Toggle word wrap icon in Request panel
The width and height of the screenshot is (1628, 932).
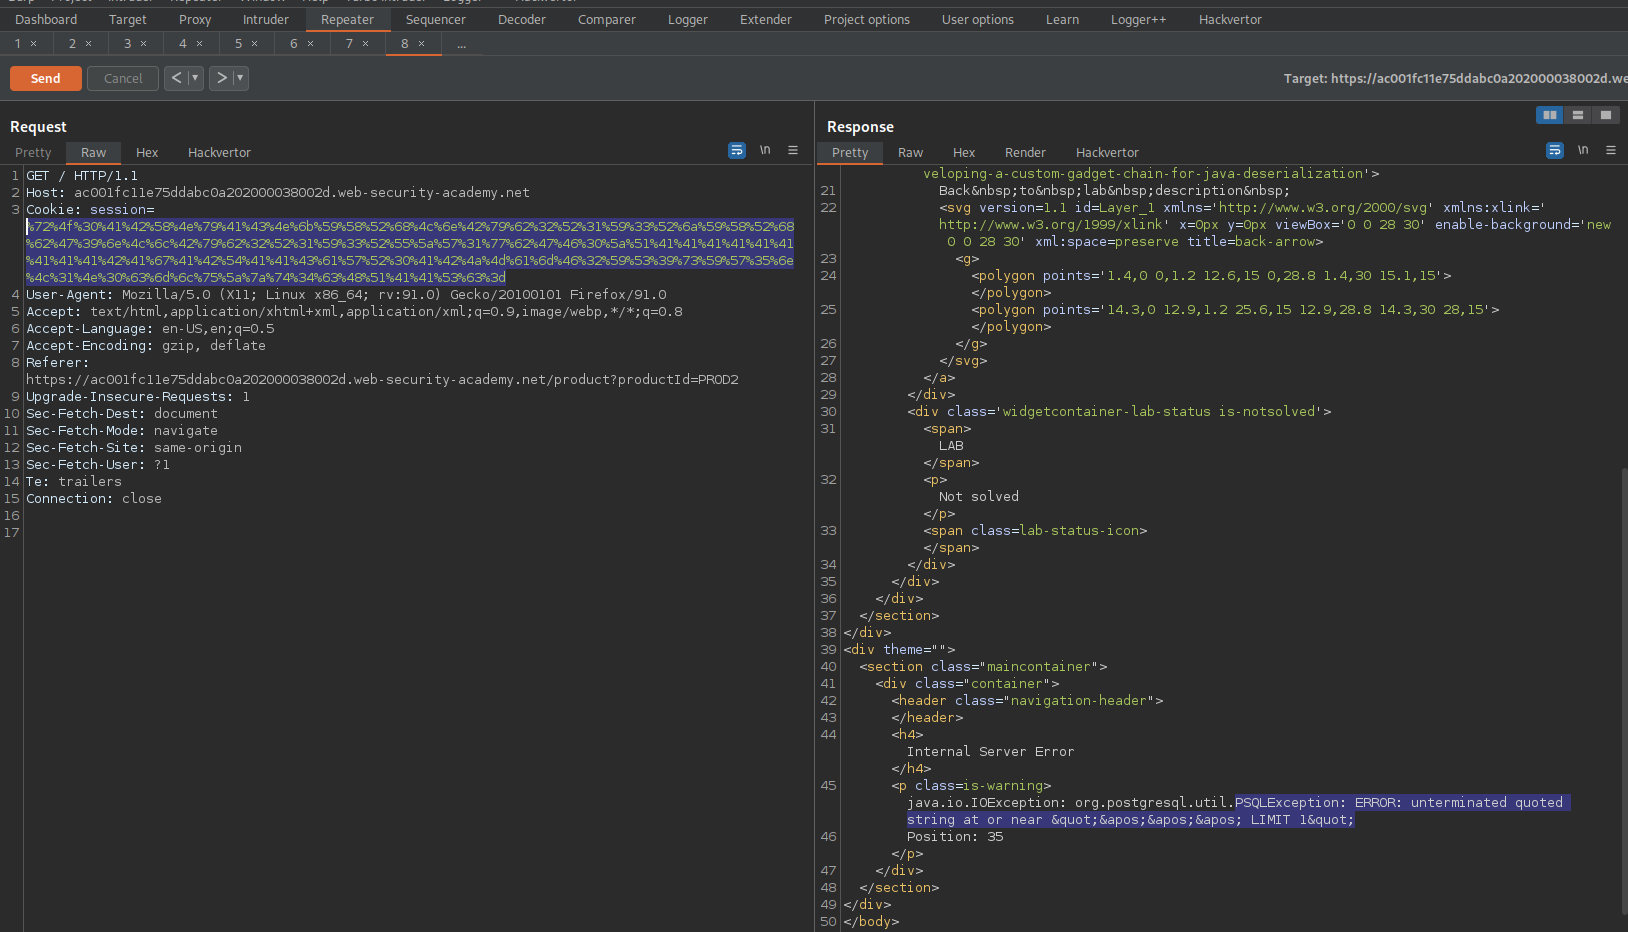coord(737,150)
